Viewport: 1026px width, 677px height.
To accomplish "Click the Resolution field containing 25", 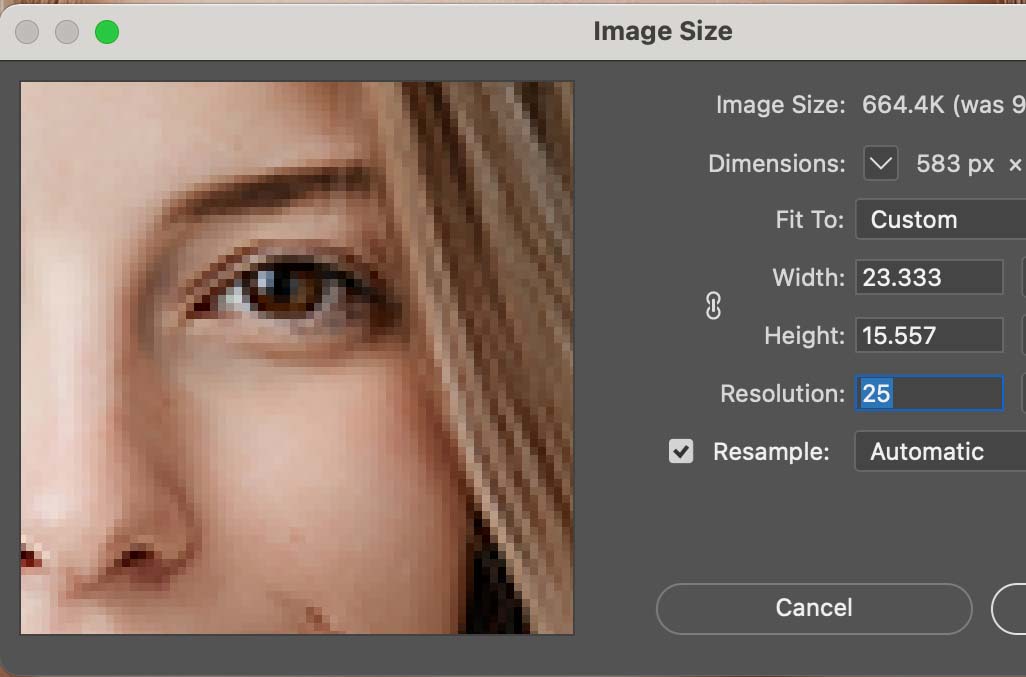I will pos(929,394).
